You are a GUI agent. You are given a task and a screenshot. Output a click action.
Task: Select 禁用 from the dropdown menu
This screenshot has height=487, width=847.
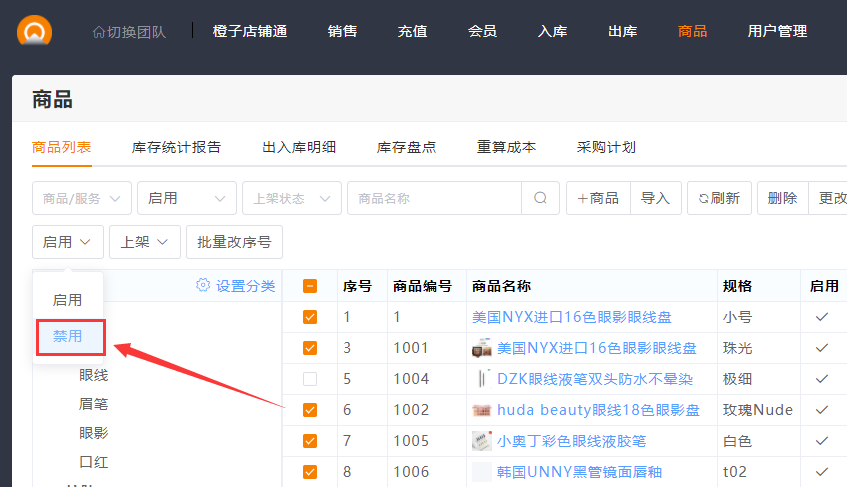[68, 337]
